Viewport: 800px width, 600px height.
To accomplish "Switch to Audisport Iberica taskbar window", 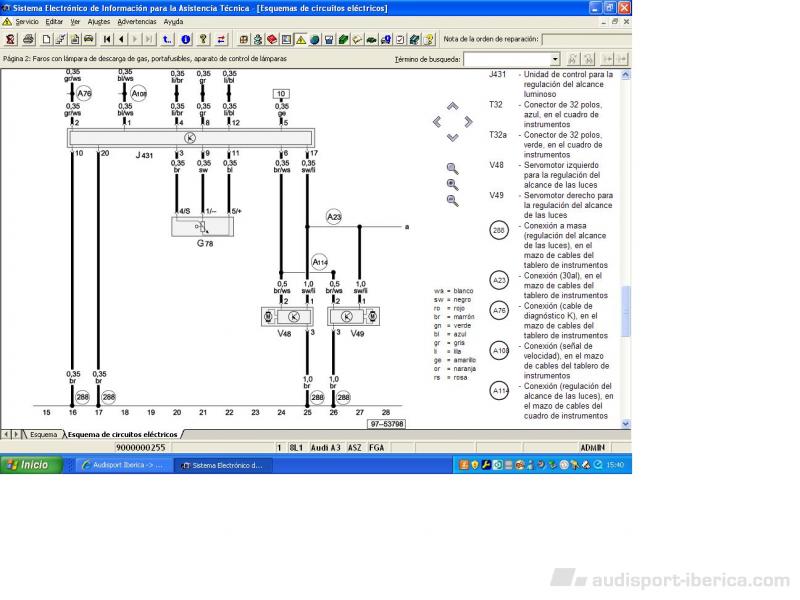I will pos(122,465).
